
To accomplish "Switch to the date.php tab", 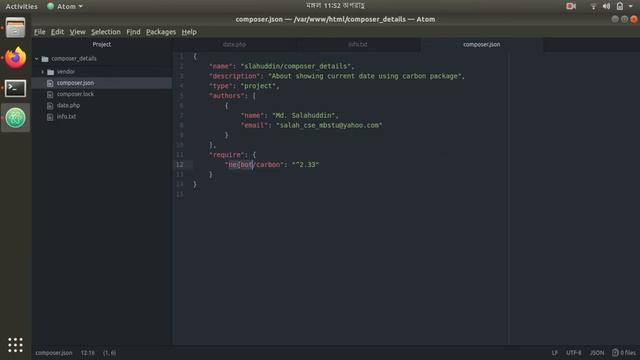I will 235,44.
